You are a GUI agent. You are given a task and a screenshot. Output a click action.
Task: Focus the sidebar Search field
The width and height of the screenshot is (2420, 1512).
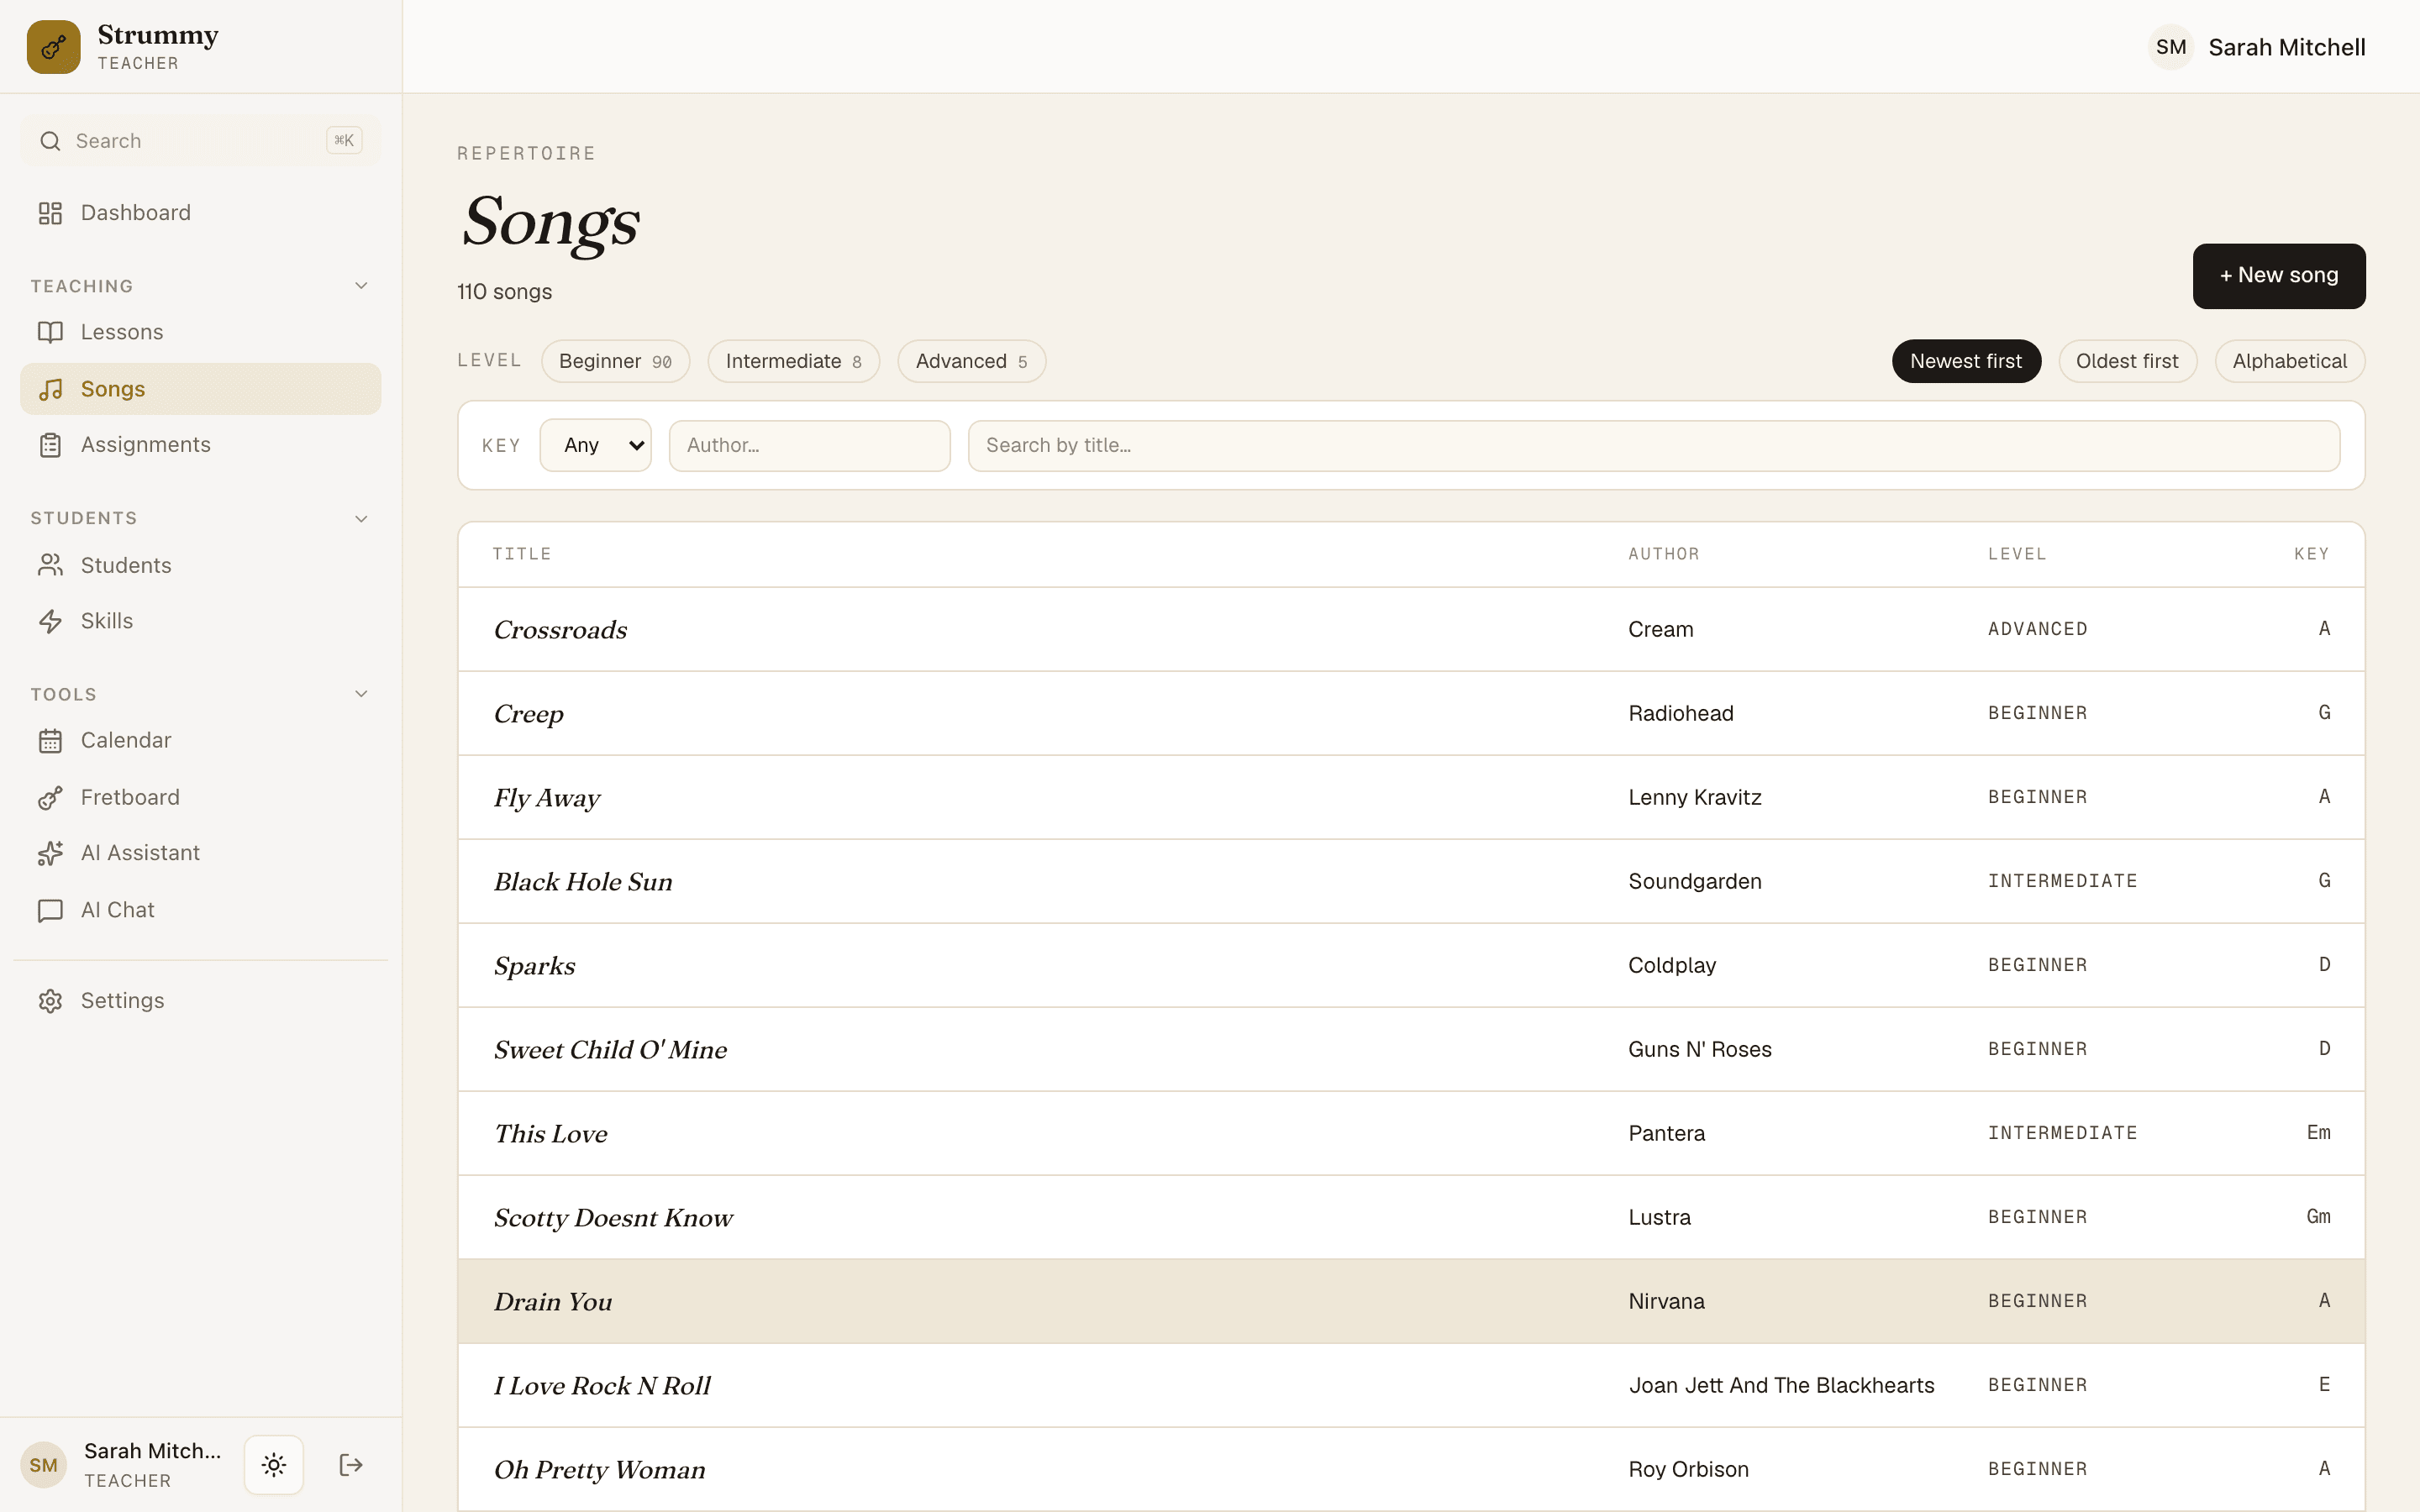tap(200, 141)
